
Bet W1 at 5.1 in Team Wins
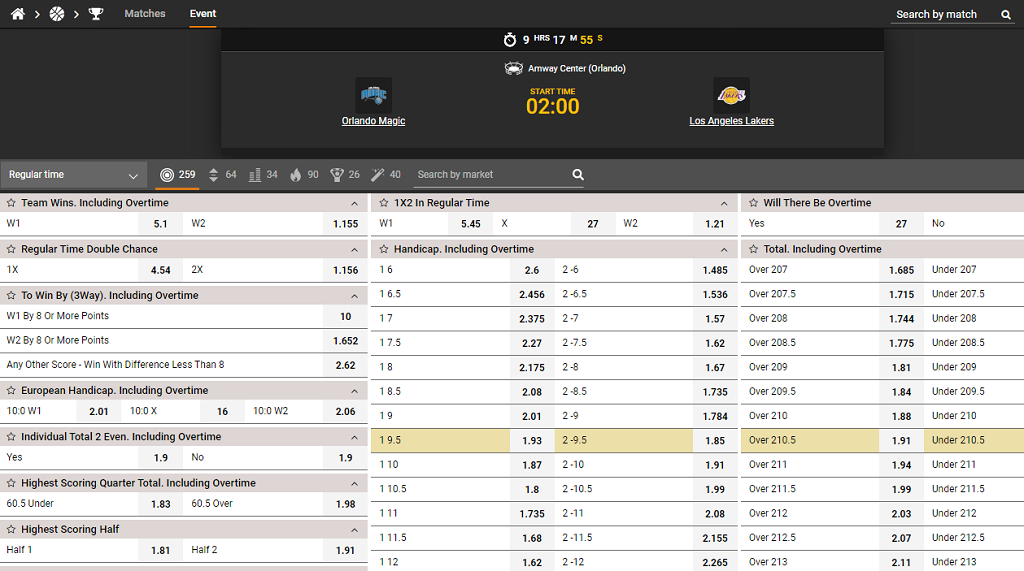pyautogui.click(x=161, y=223)
